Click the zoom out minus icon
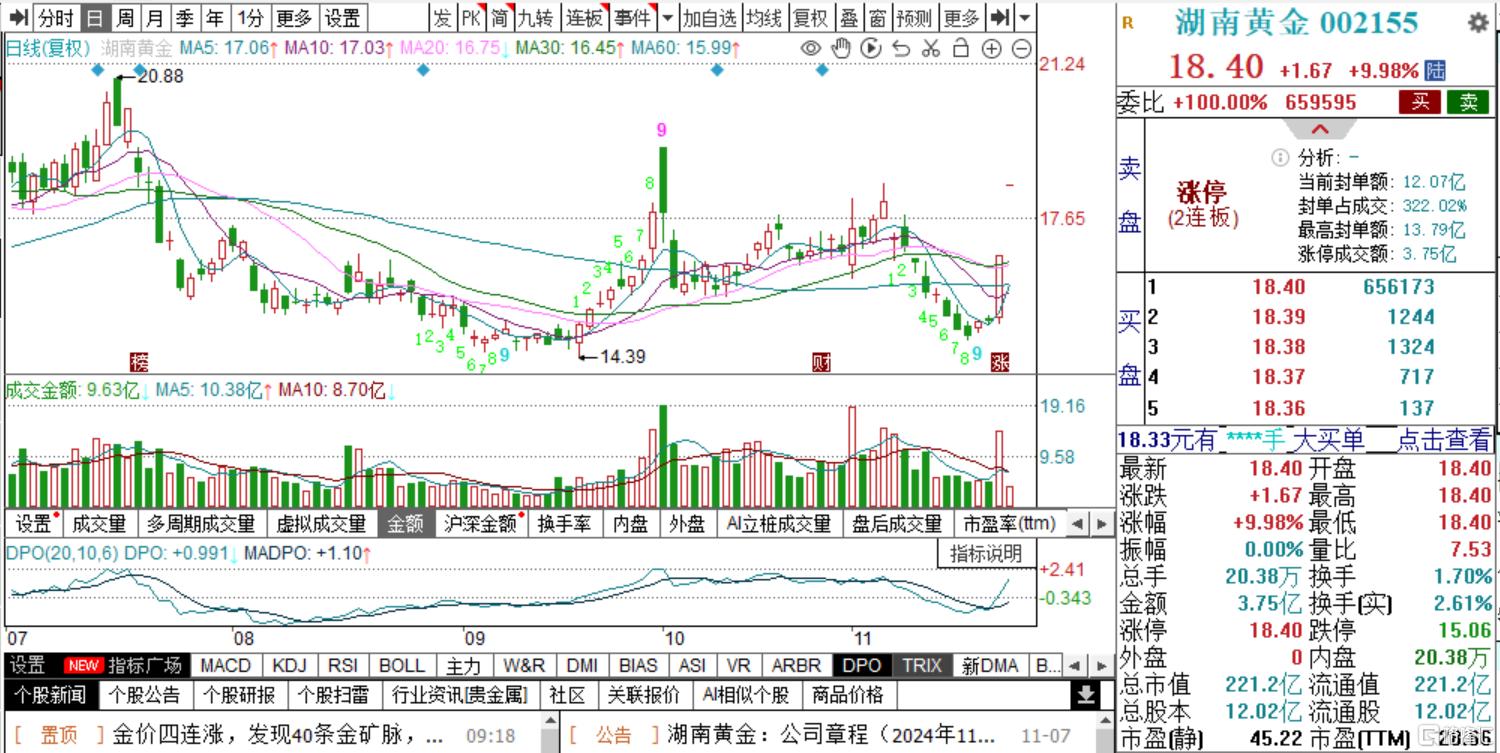This screenshot has height=753, width=1500. pos(1021,49)
